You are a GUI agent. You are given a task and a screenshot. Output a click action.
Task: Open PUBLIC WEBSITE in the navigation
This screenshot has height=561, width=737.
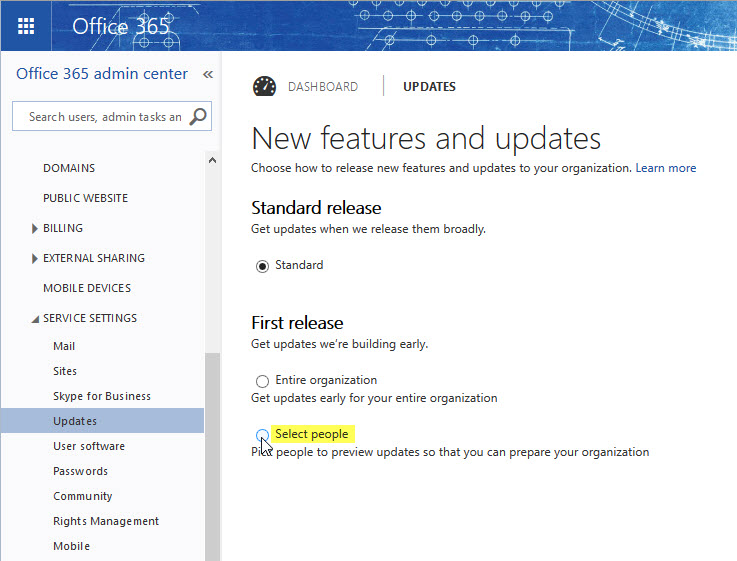coord(86,198)
